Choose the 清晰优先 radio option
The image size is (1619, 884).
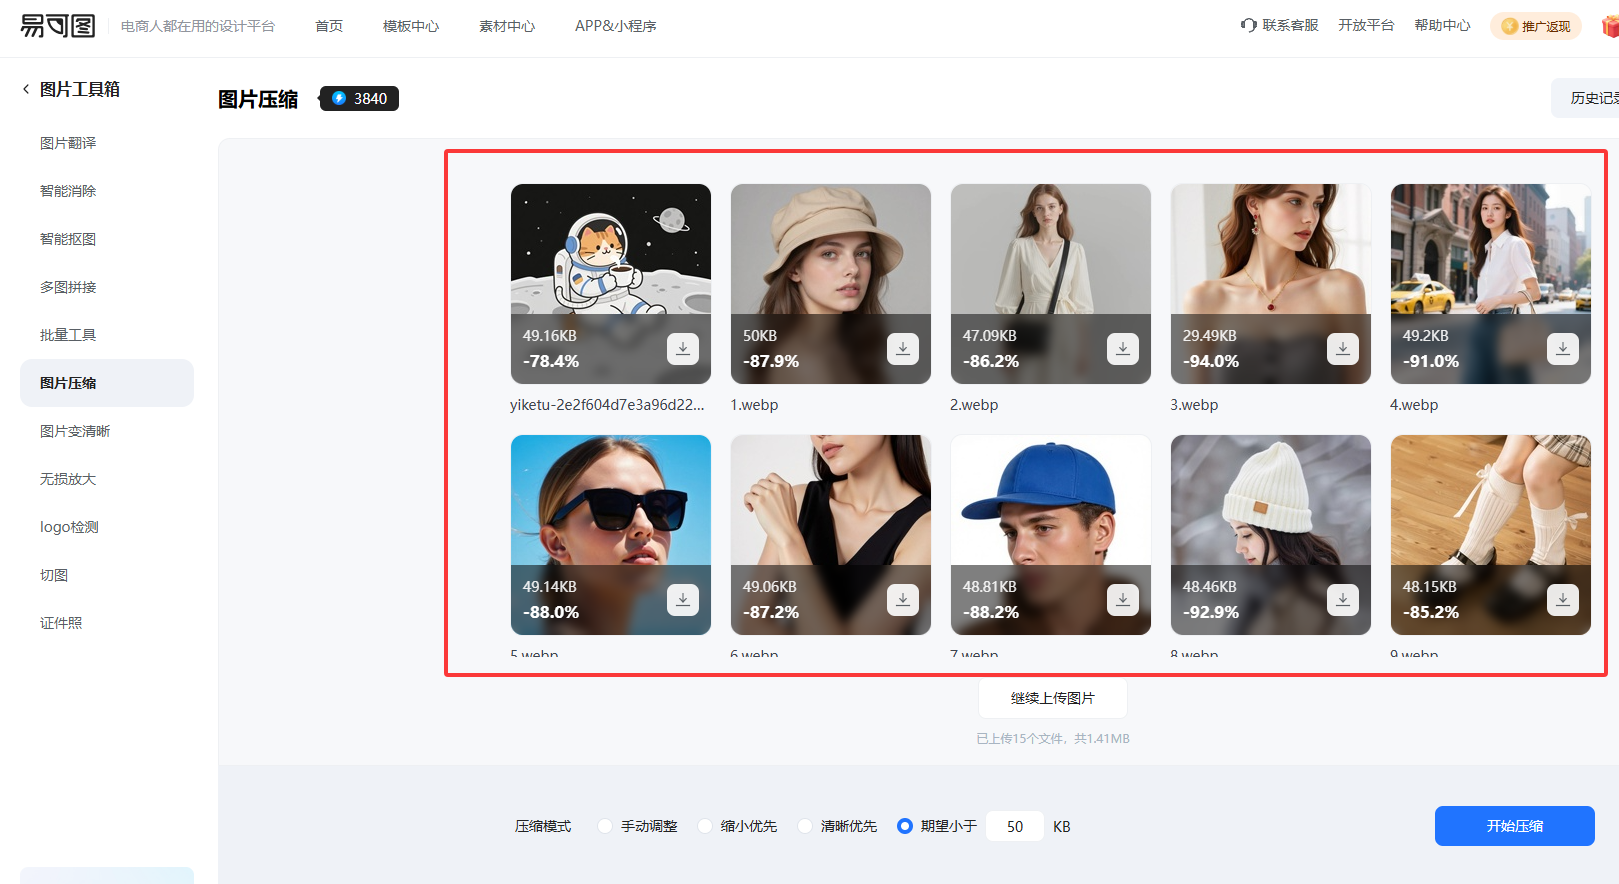[805, 826]
